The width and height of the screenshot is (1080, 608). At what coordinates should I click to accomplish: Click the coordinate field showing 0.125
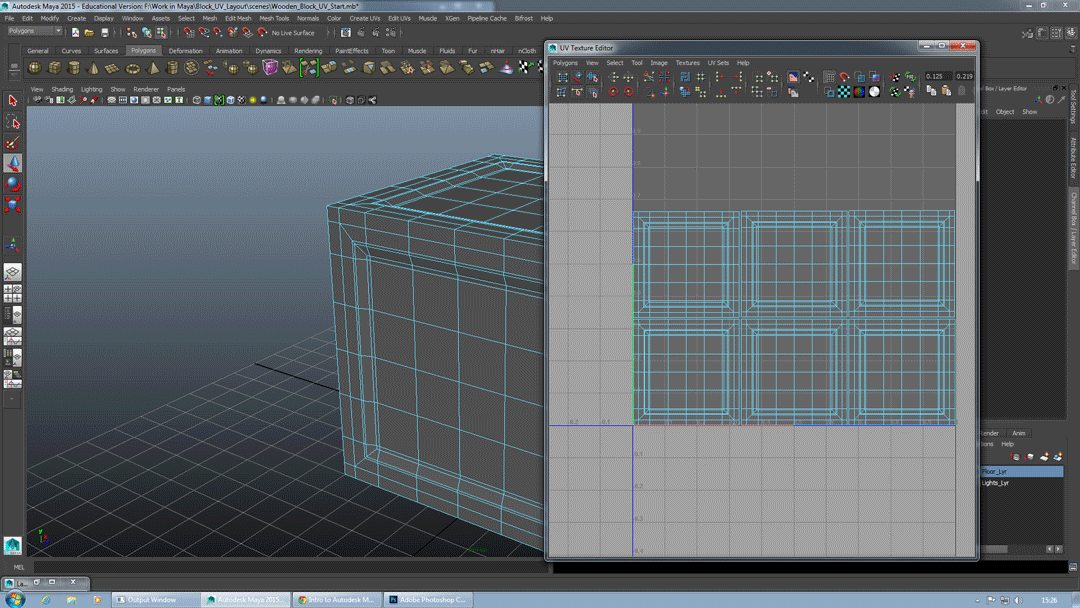click(x=936, y=76)
